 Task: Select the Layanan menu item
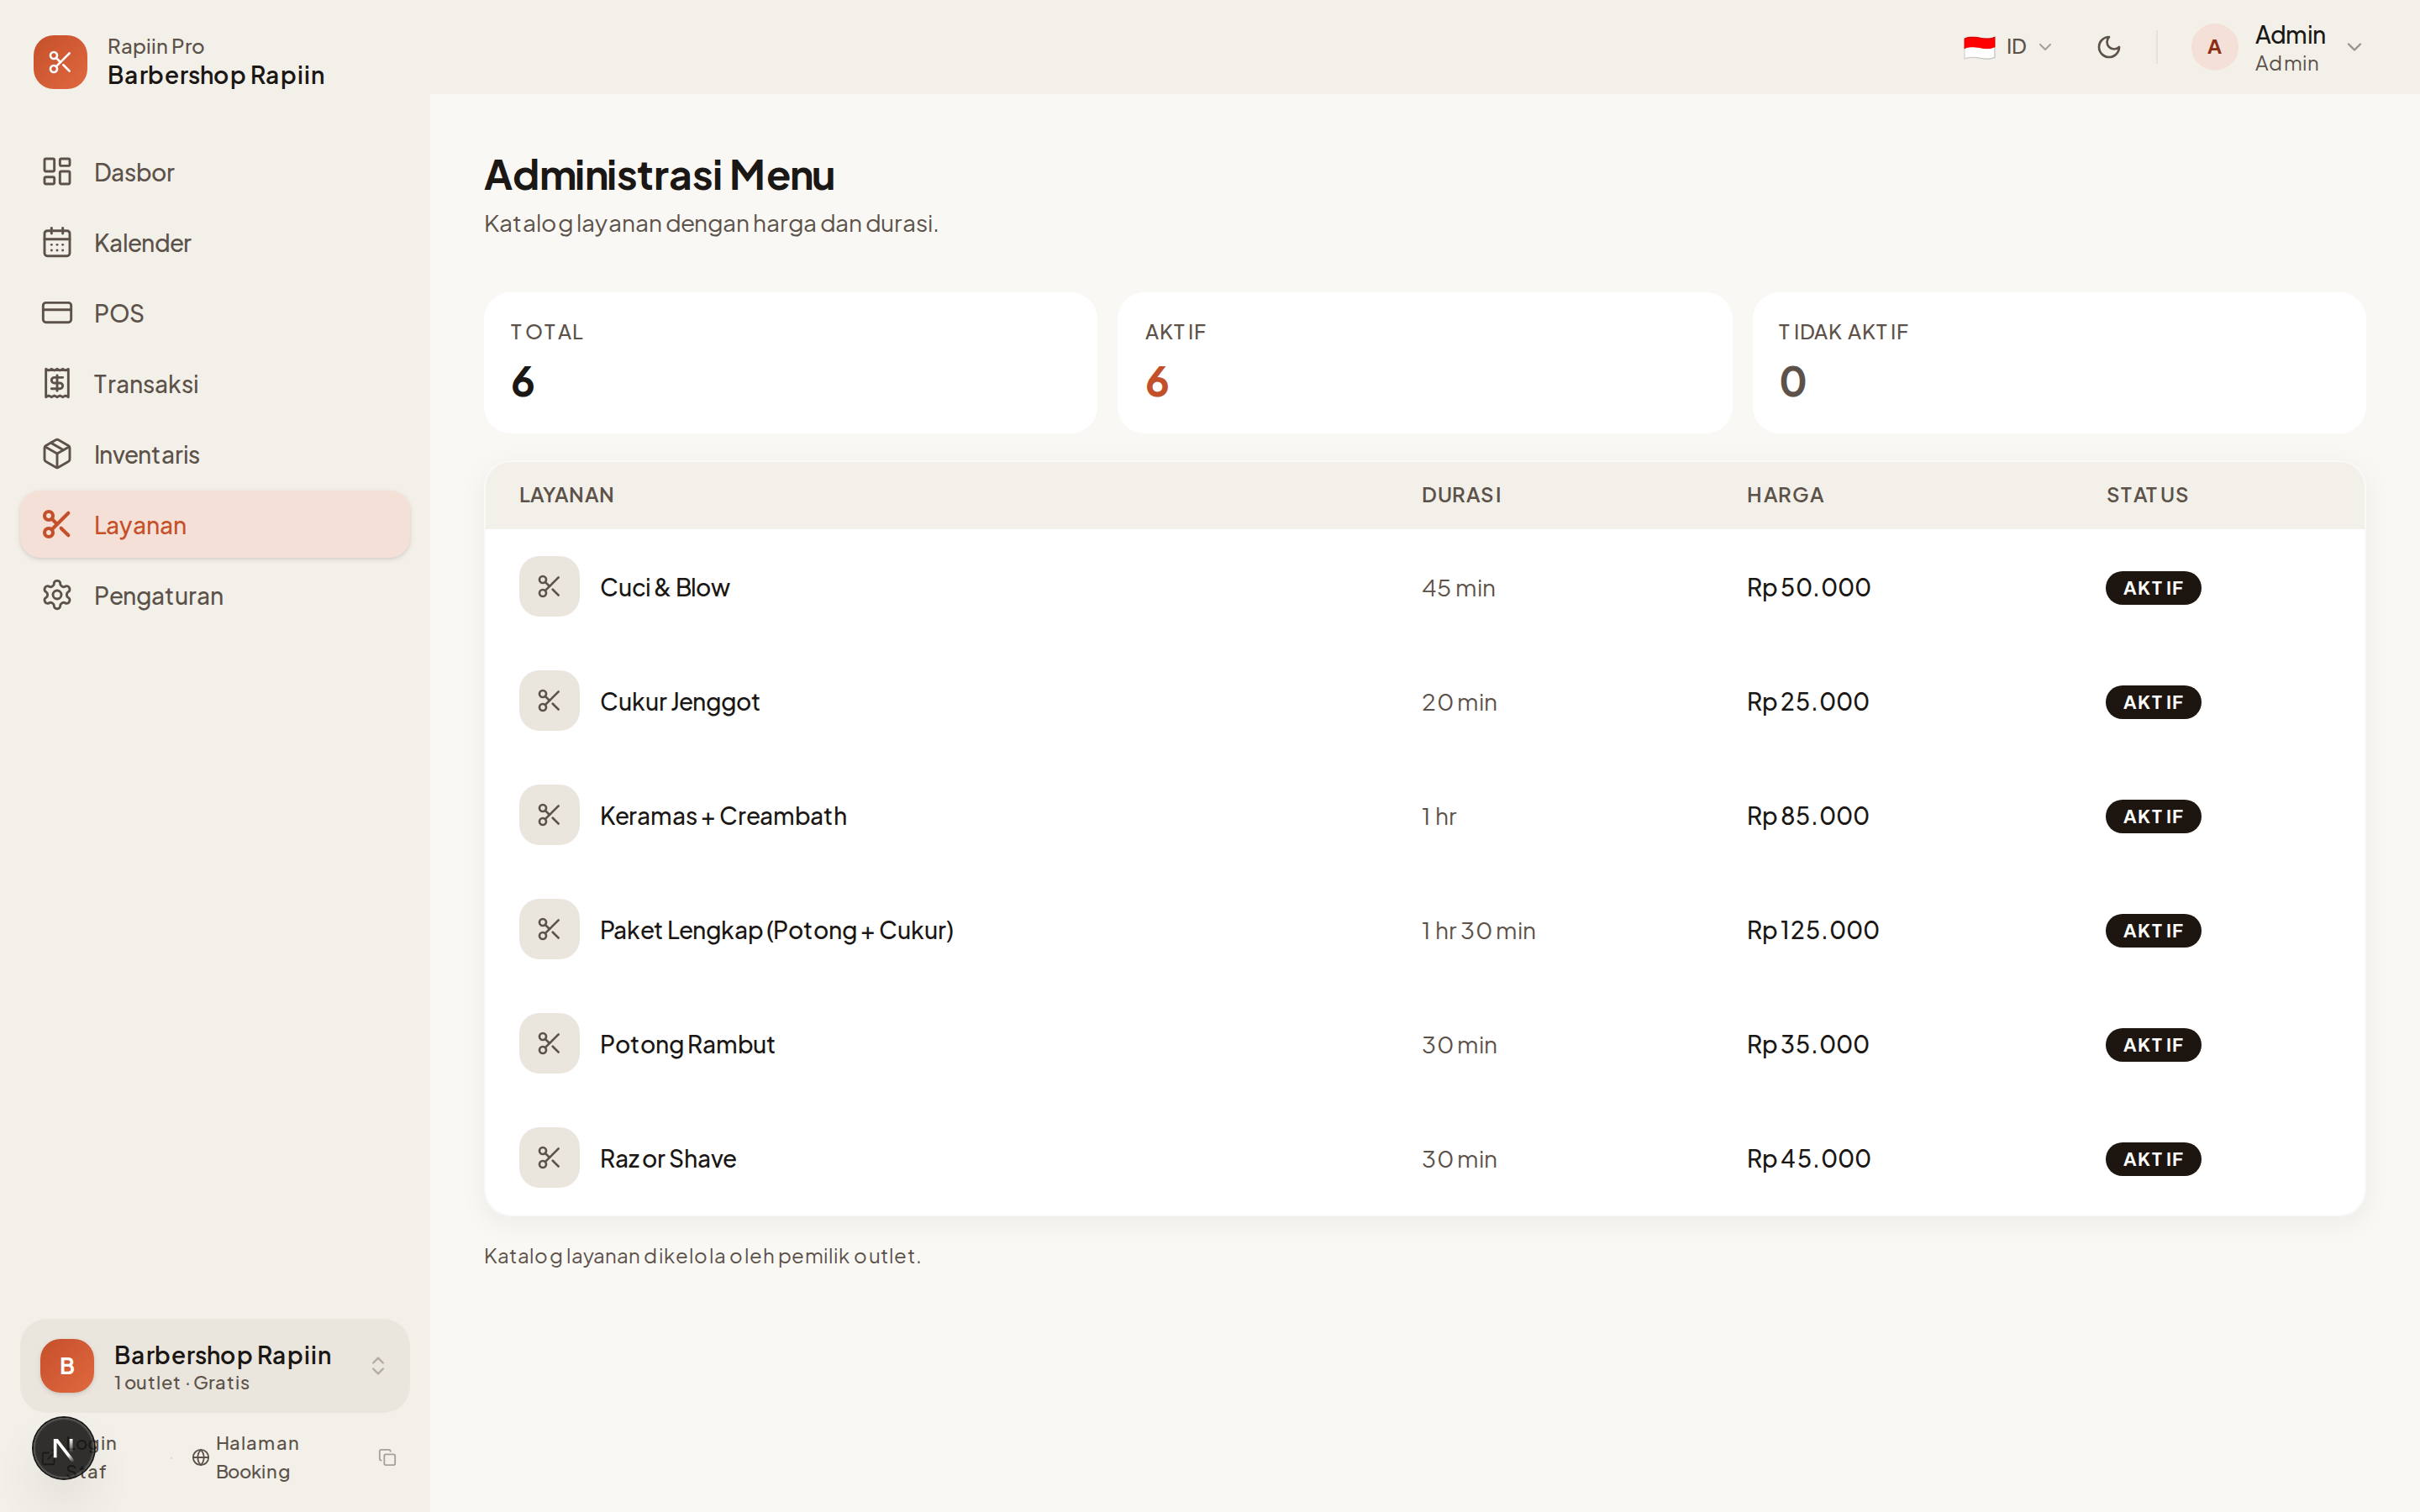tap(215, 525)
